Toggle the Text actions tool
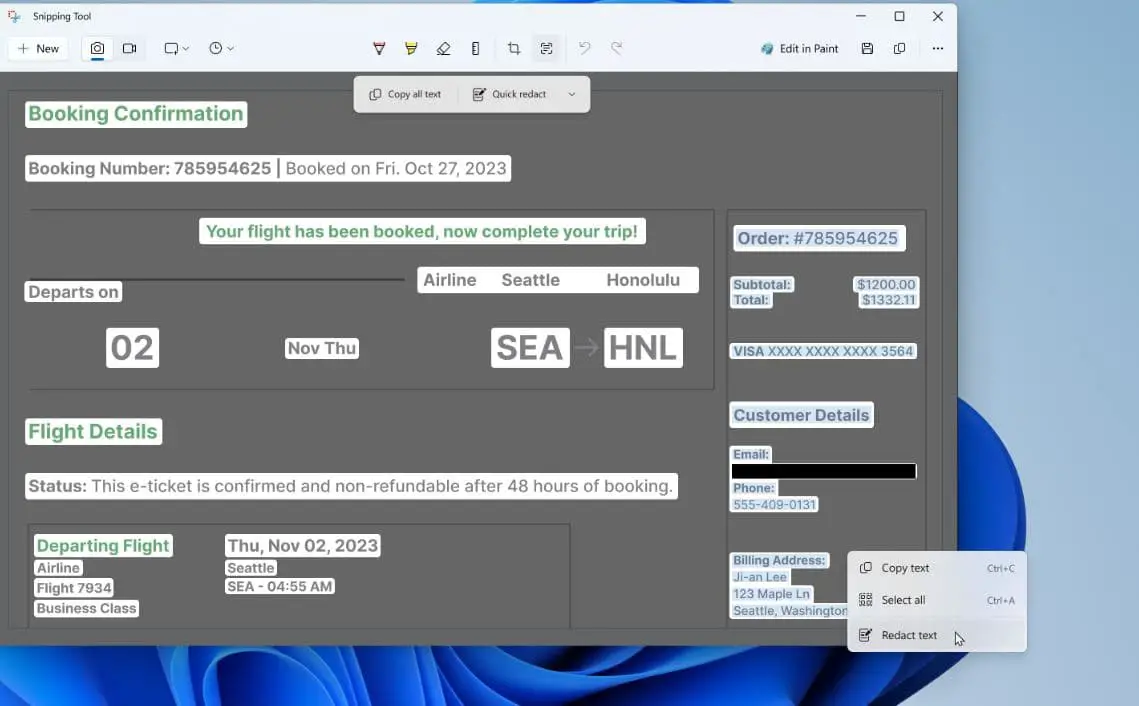This screenshot has width=1139, height=706. click(x=546, y=49)
